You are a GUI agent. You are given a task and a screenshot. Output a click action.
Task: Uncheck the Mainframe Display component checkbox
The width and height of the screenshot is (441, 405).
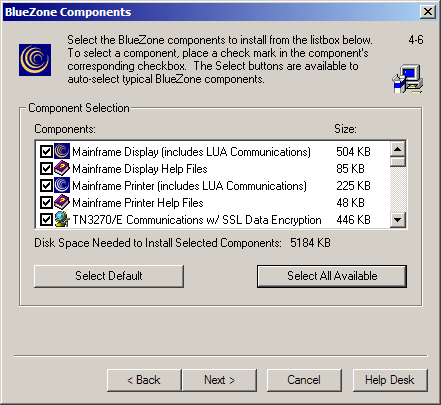pyautogui.click(x=46, y=152)
